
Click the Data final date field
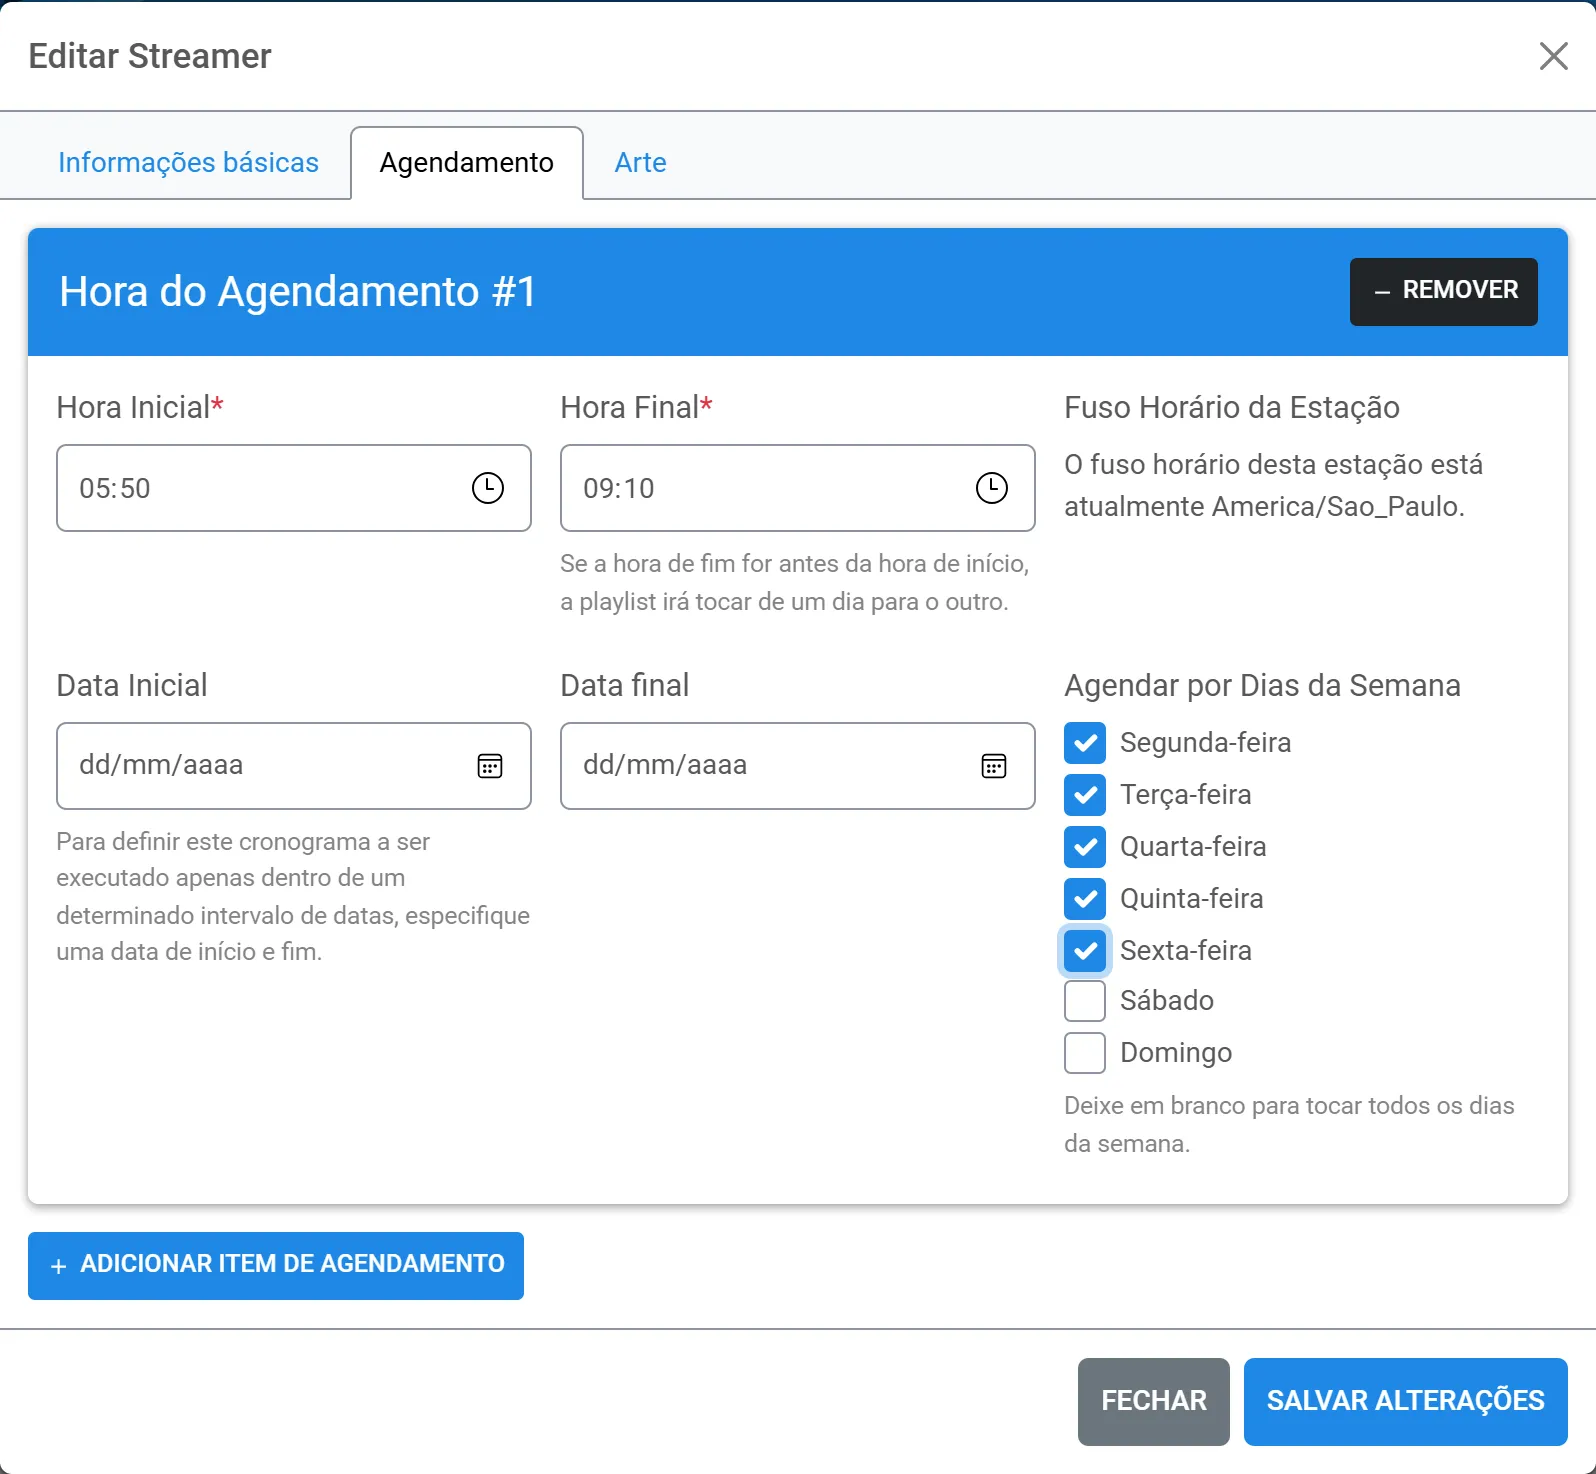(x=798, y=766)
